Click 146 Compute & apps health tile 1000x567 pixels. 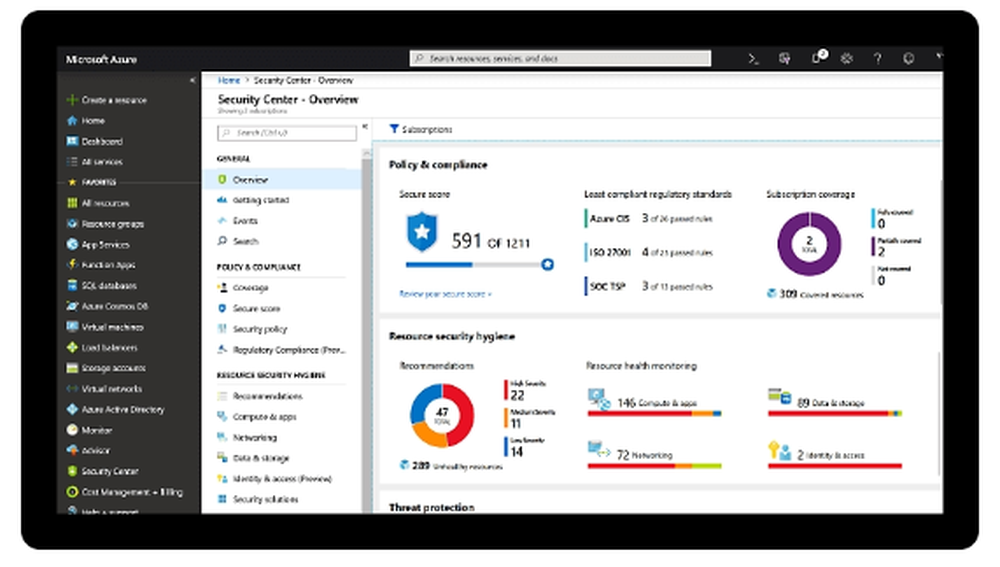654,403
